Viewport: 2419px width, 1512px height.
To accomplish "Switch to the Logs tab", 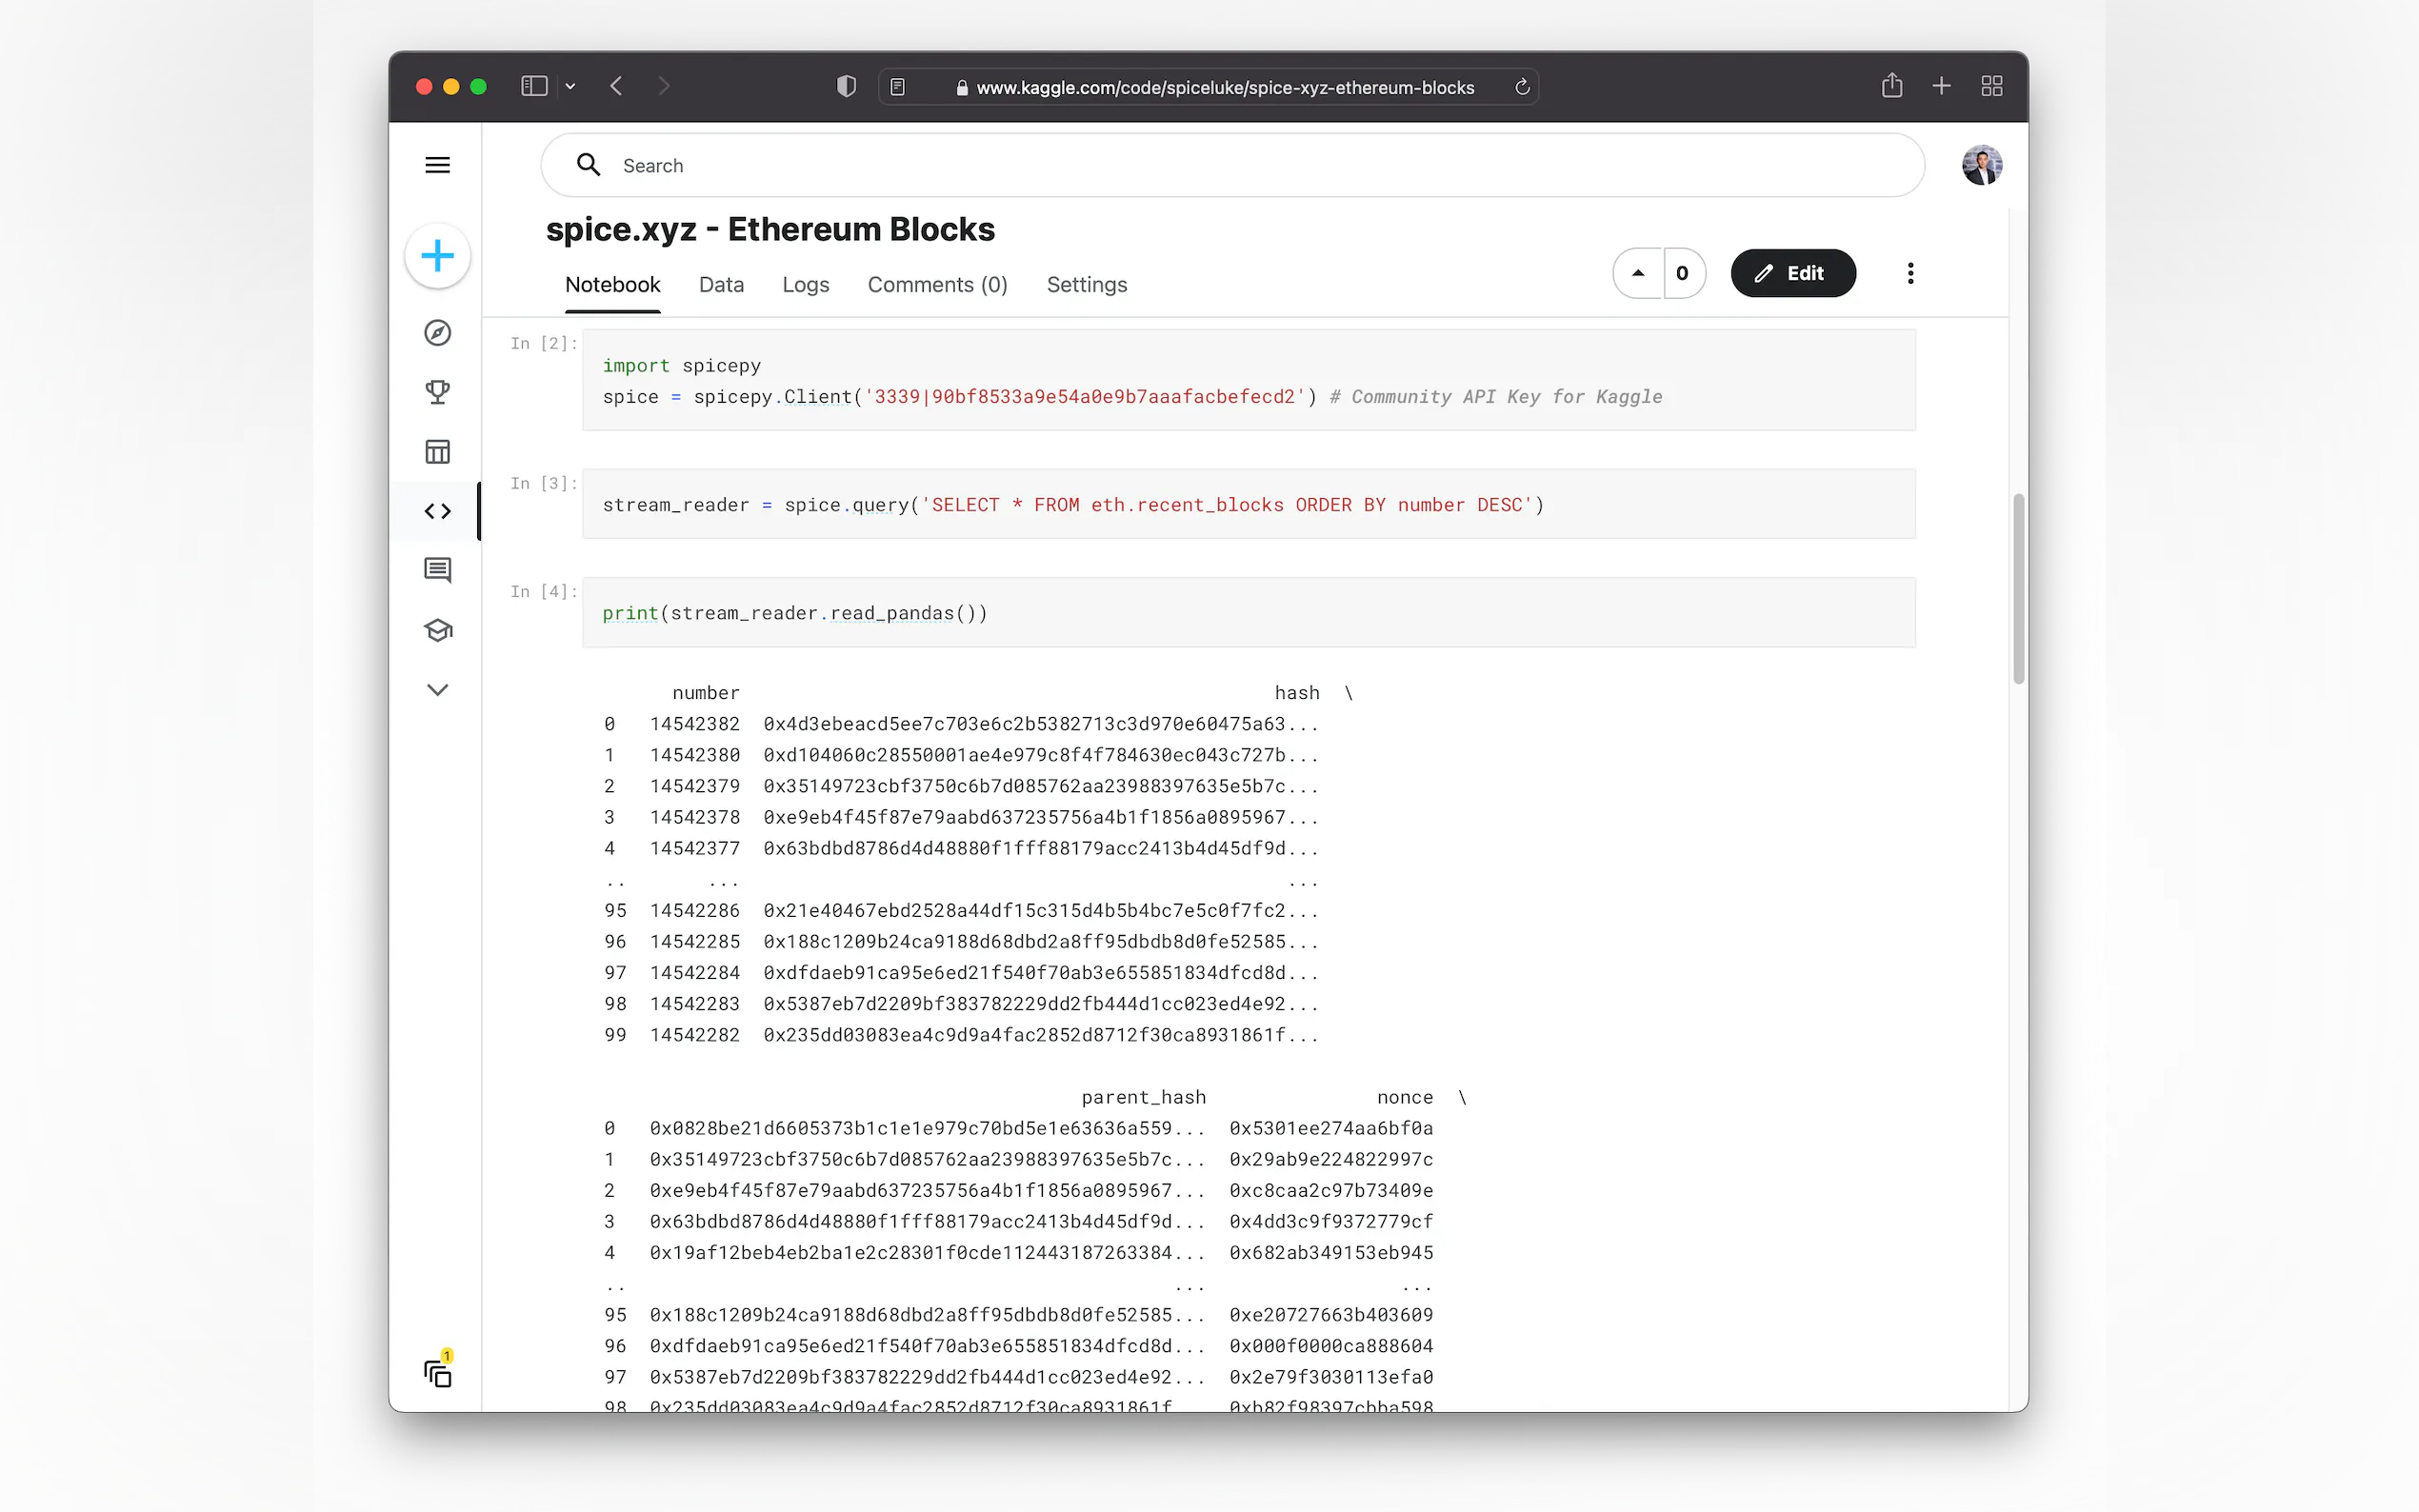I will (805, 285).
